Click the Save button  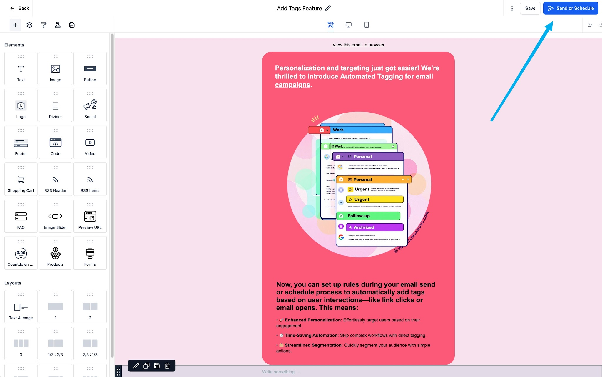(x=530, y=8)
